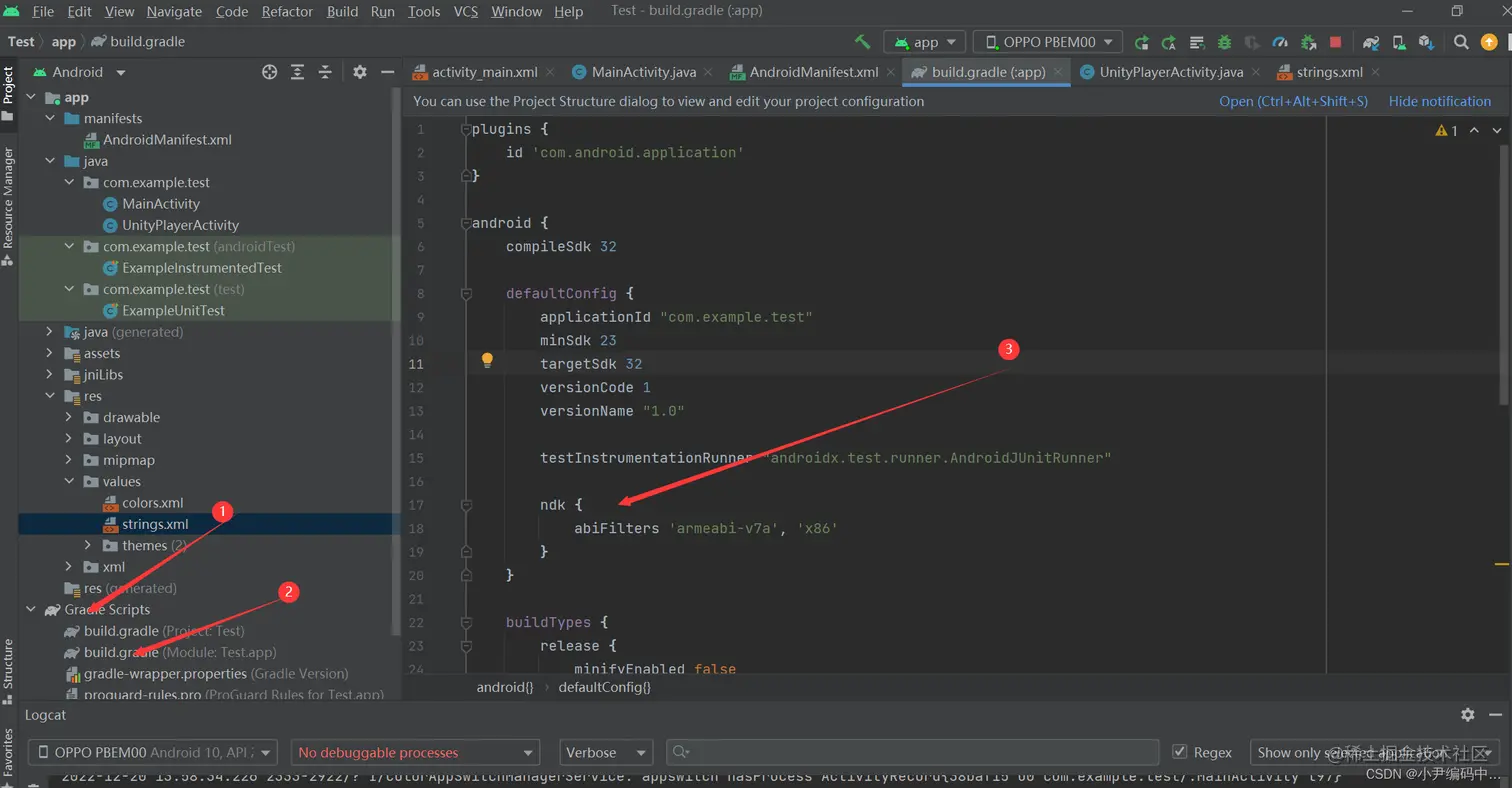
Task: Click defaultConfig{} breadcrumb
Action: coord(604,687)
